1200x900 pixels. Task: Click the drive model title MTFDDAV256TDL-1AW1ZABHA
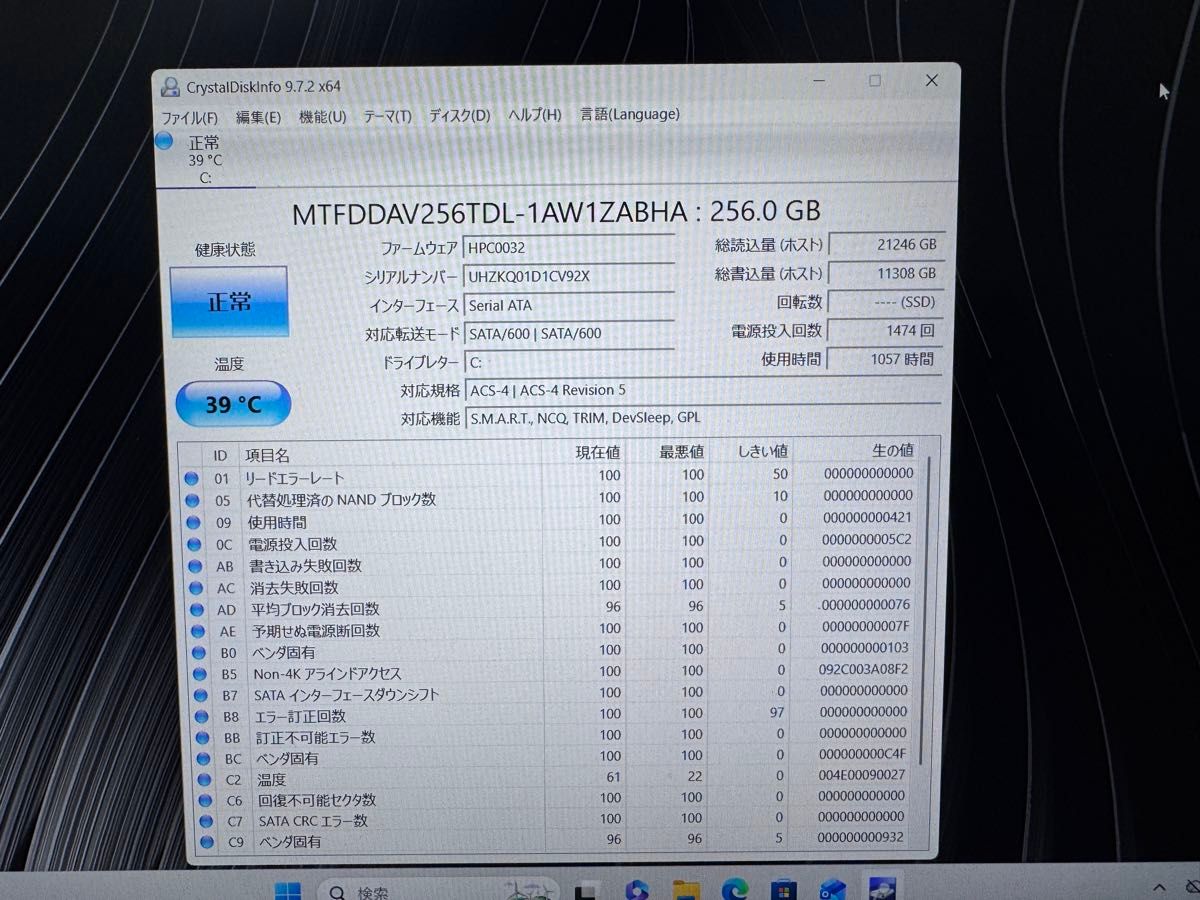[490, 212]
